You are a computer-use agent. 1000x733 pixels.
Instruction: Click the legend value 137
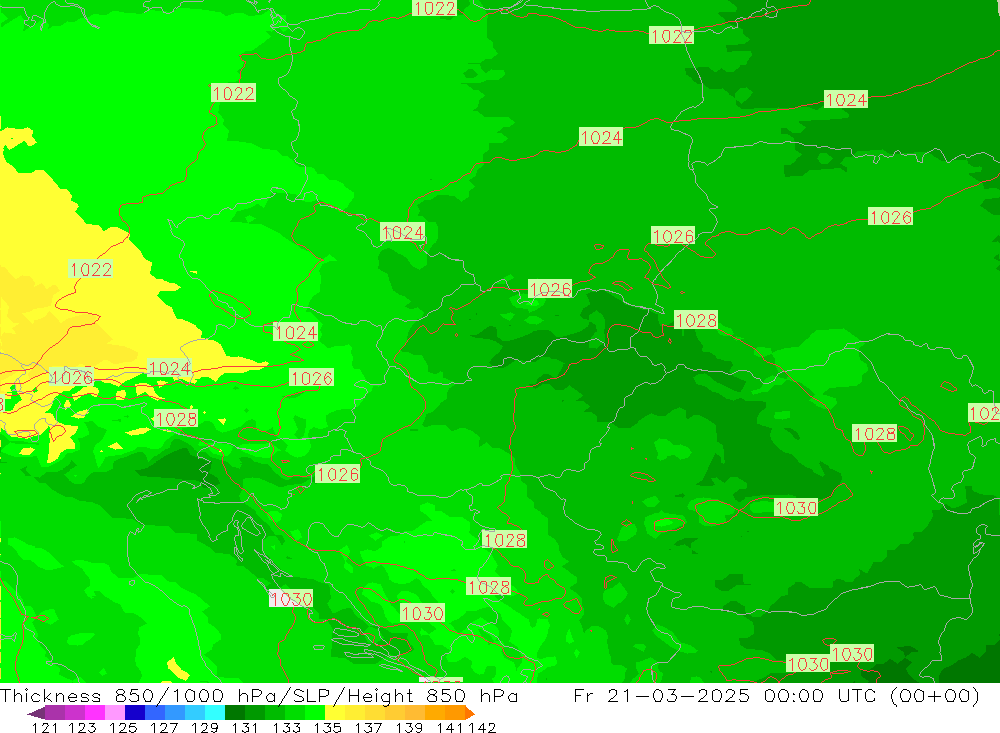(x=368, y=727)
